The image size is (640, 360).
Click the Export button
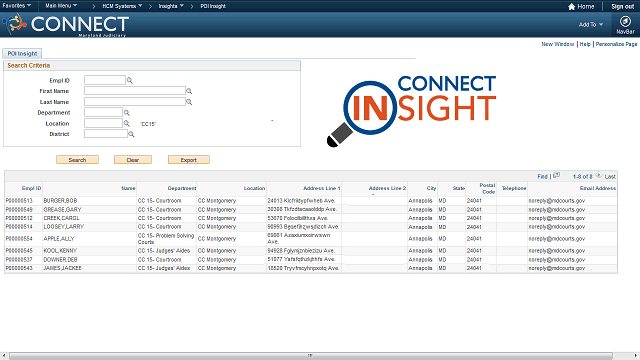(x=189, y=160)
